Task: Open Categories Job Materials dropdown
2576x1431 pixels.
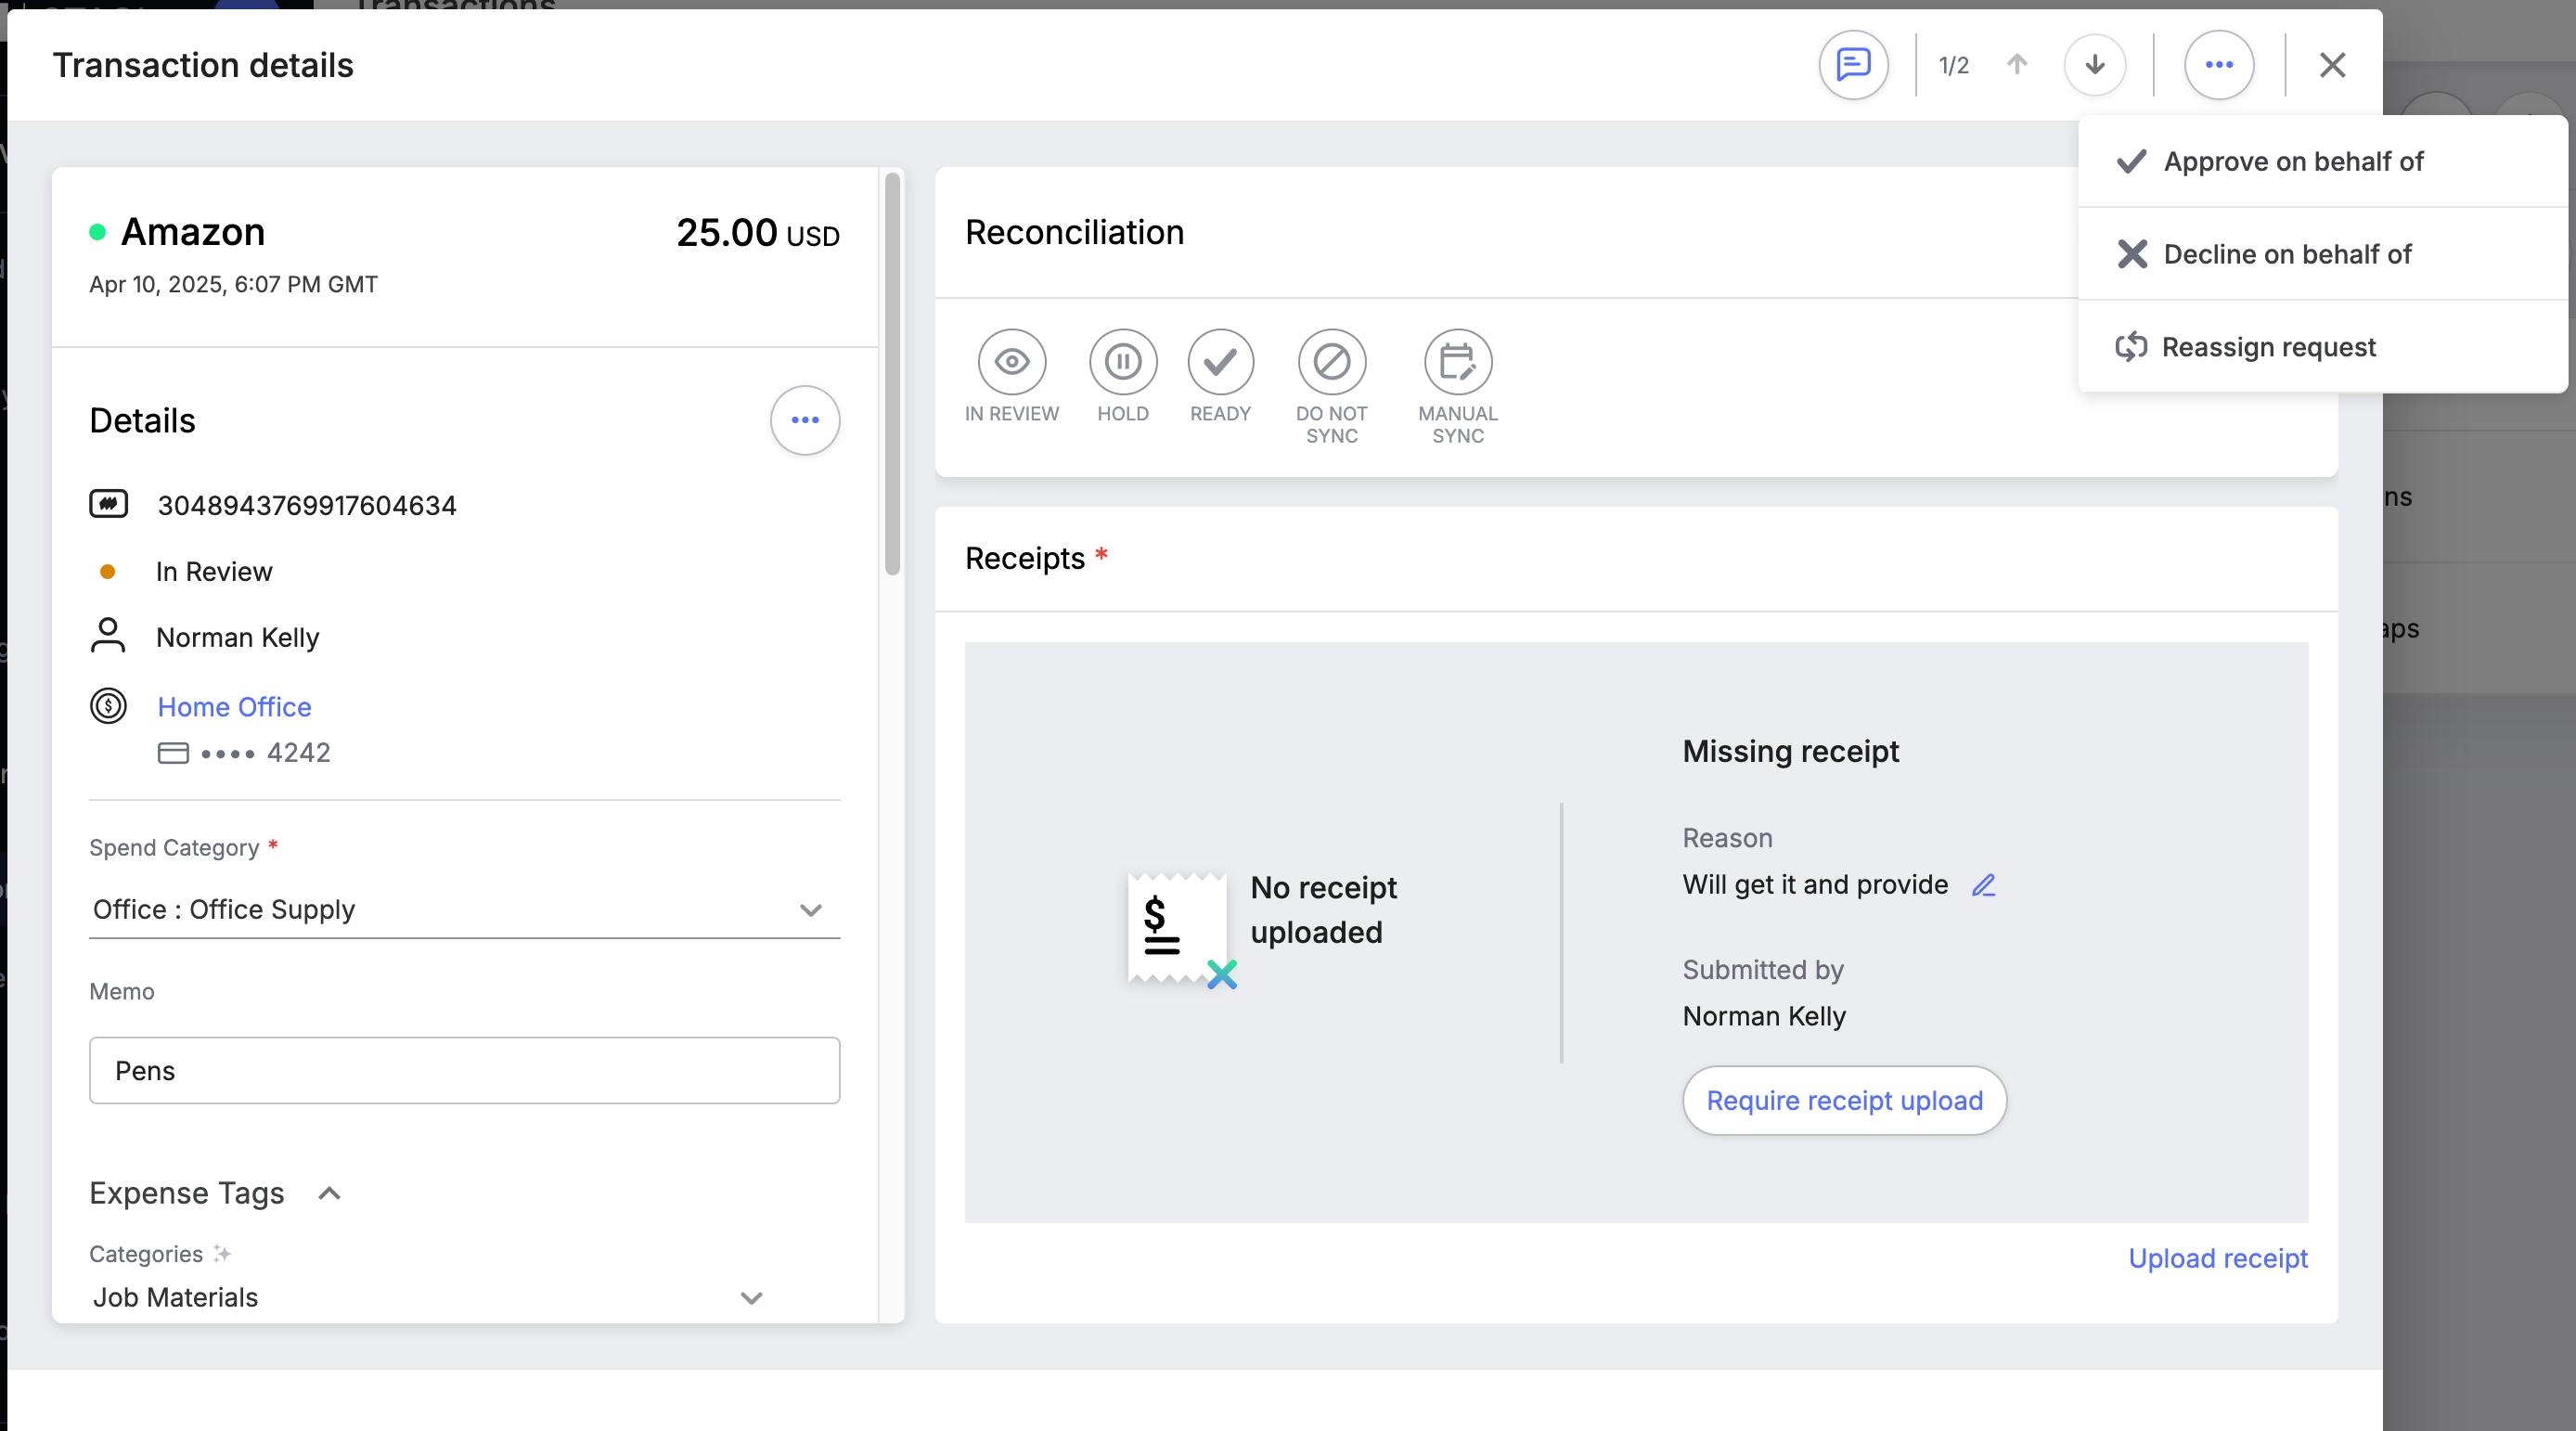Action: pyautogui.click(x=428, y=1297)
